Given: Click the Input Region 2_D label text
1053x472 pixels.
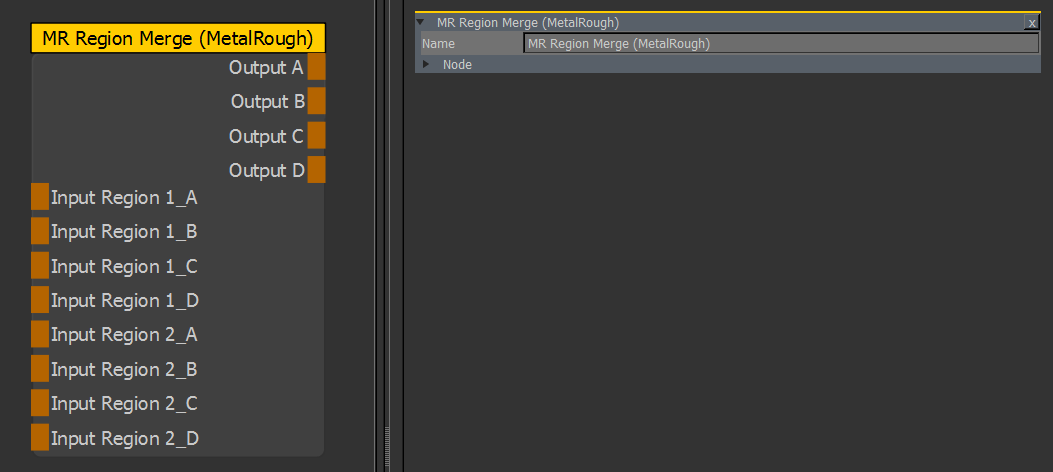Looking at the screenshot, I should (125, 439).
